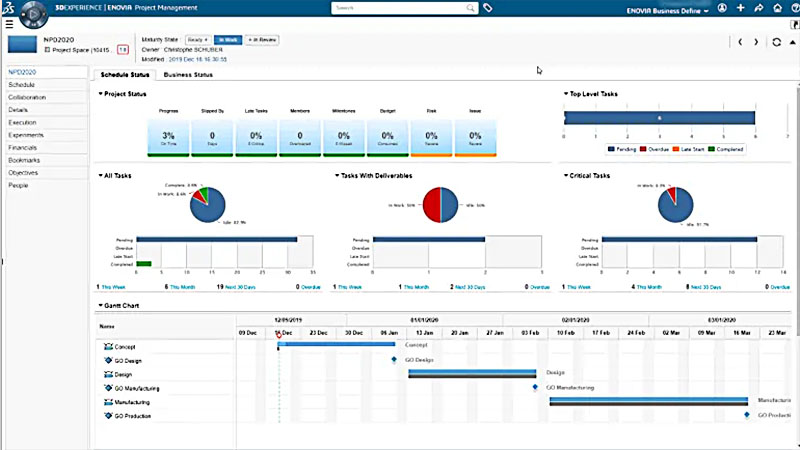Go to next item arrow

[756, 42]
